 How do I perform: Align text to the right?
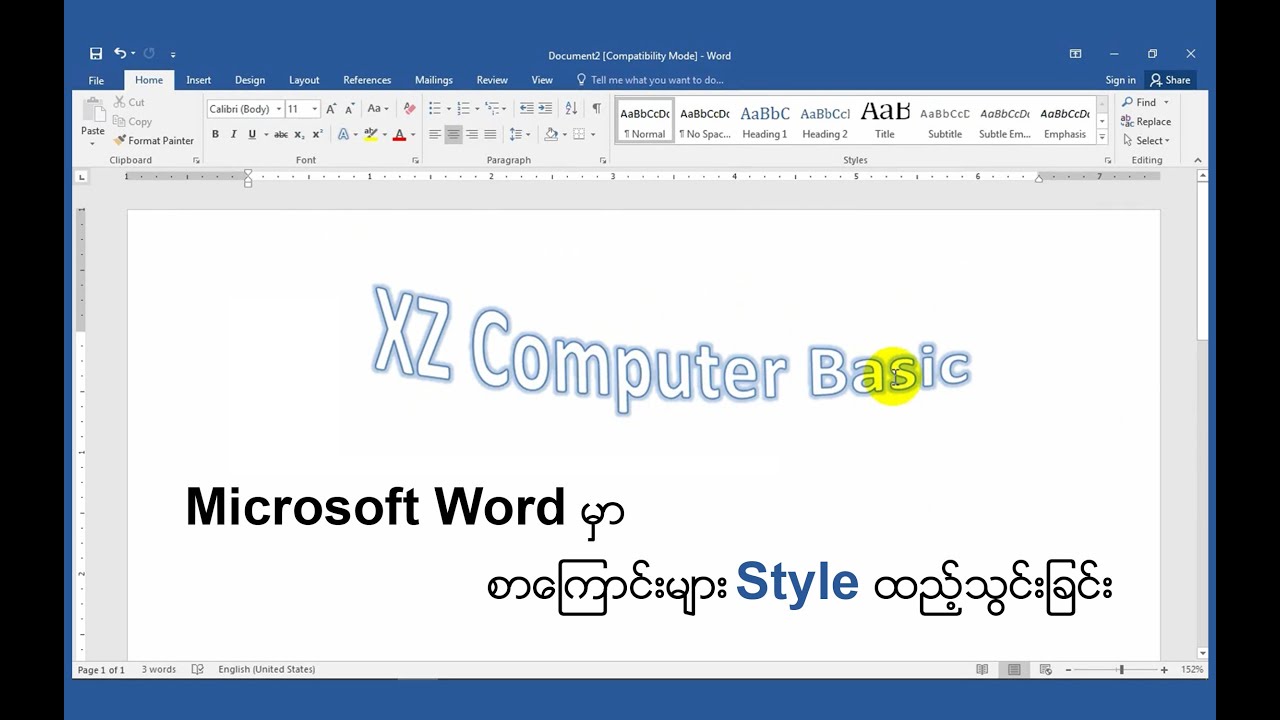tap(472, 135)
